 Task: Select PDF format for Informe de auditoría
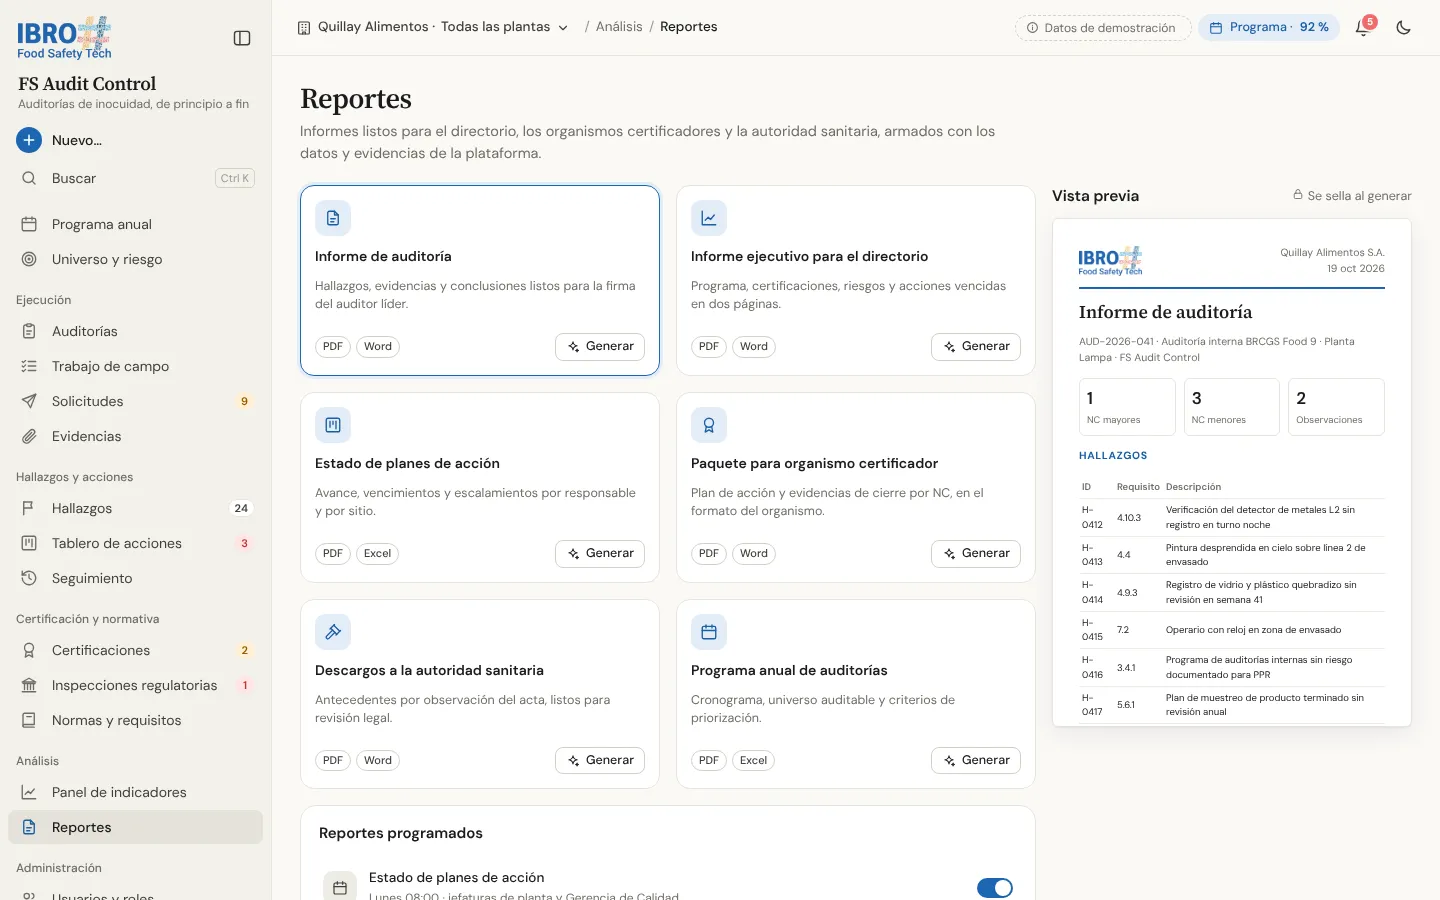(333, 347)
